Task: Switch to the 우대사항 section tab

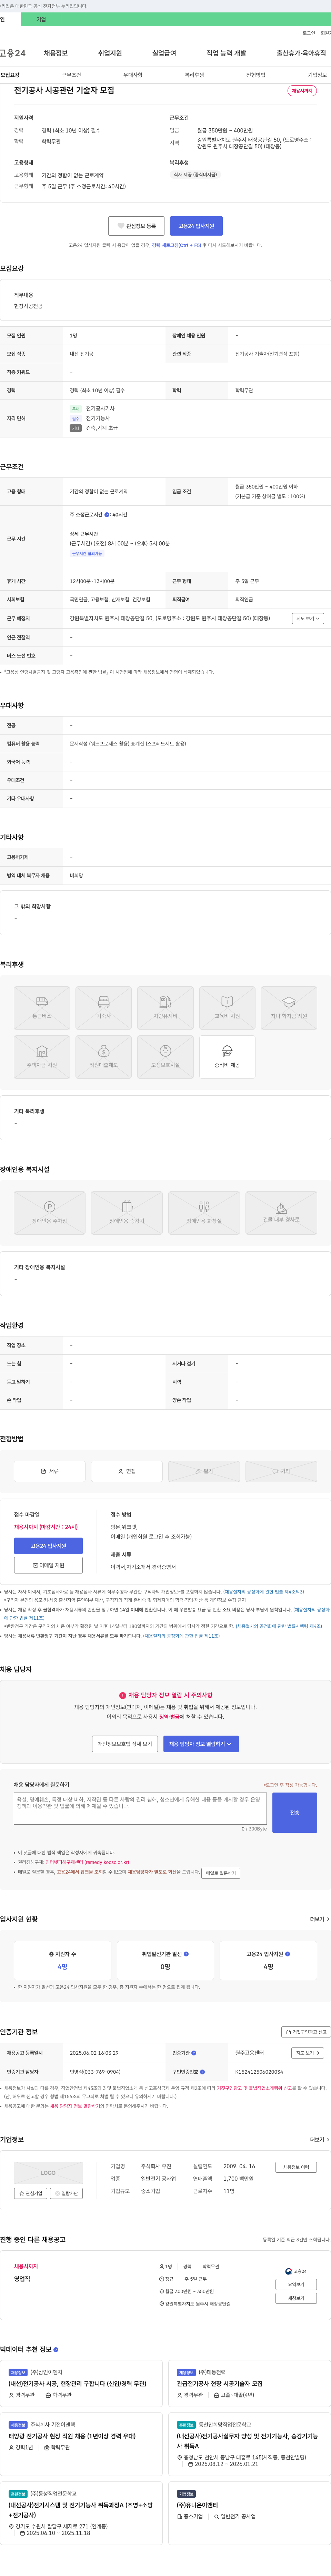Action: coord(133,75)
